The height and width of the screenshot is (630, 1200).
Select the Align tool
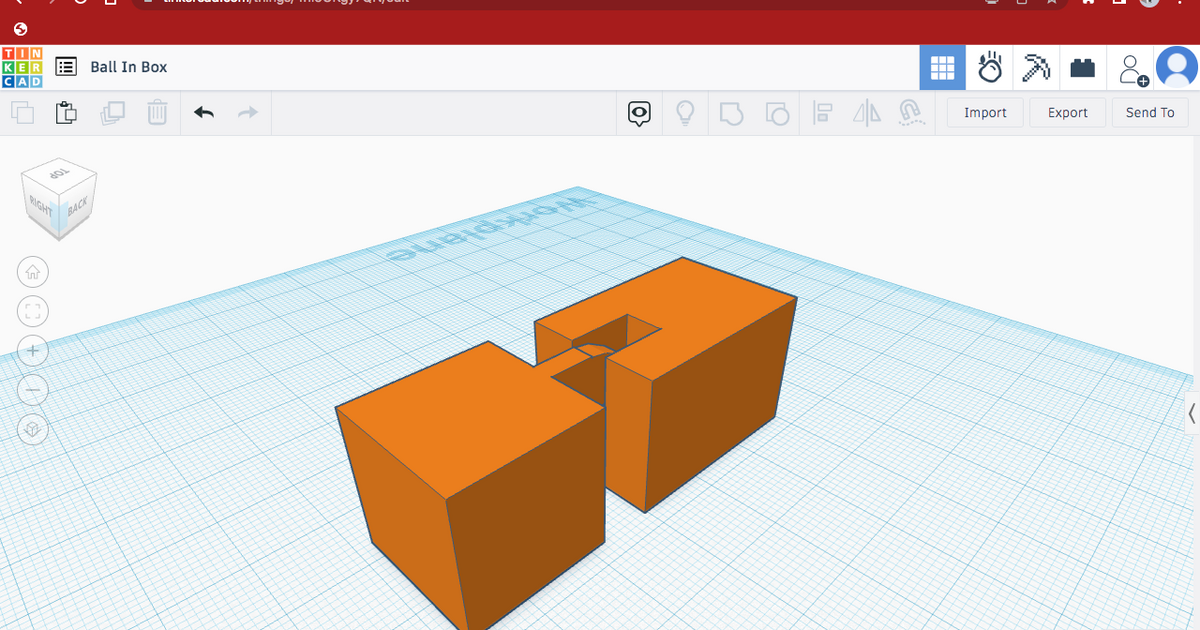(823, 113)
